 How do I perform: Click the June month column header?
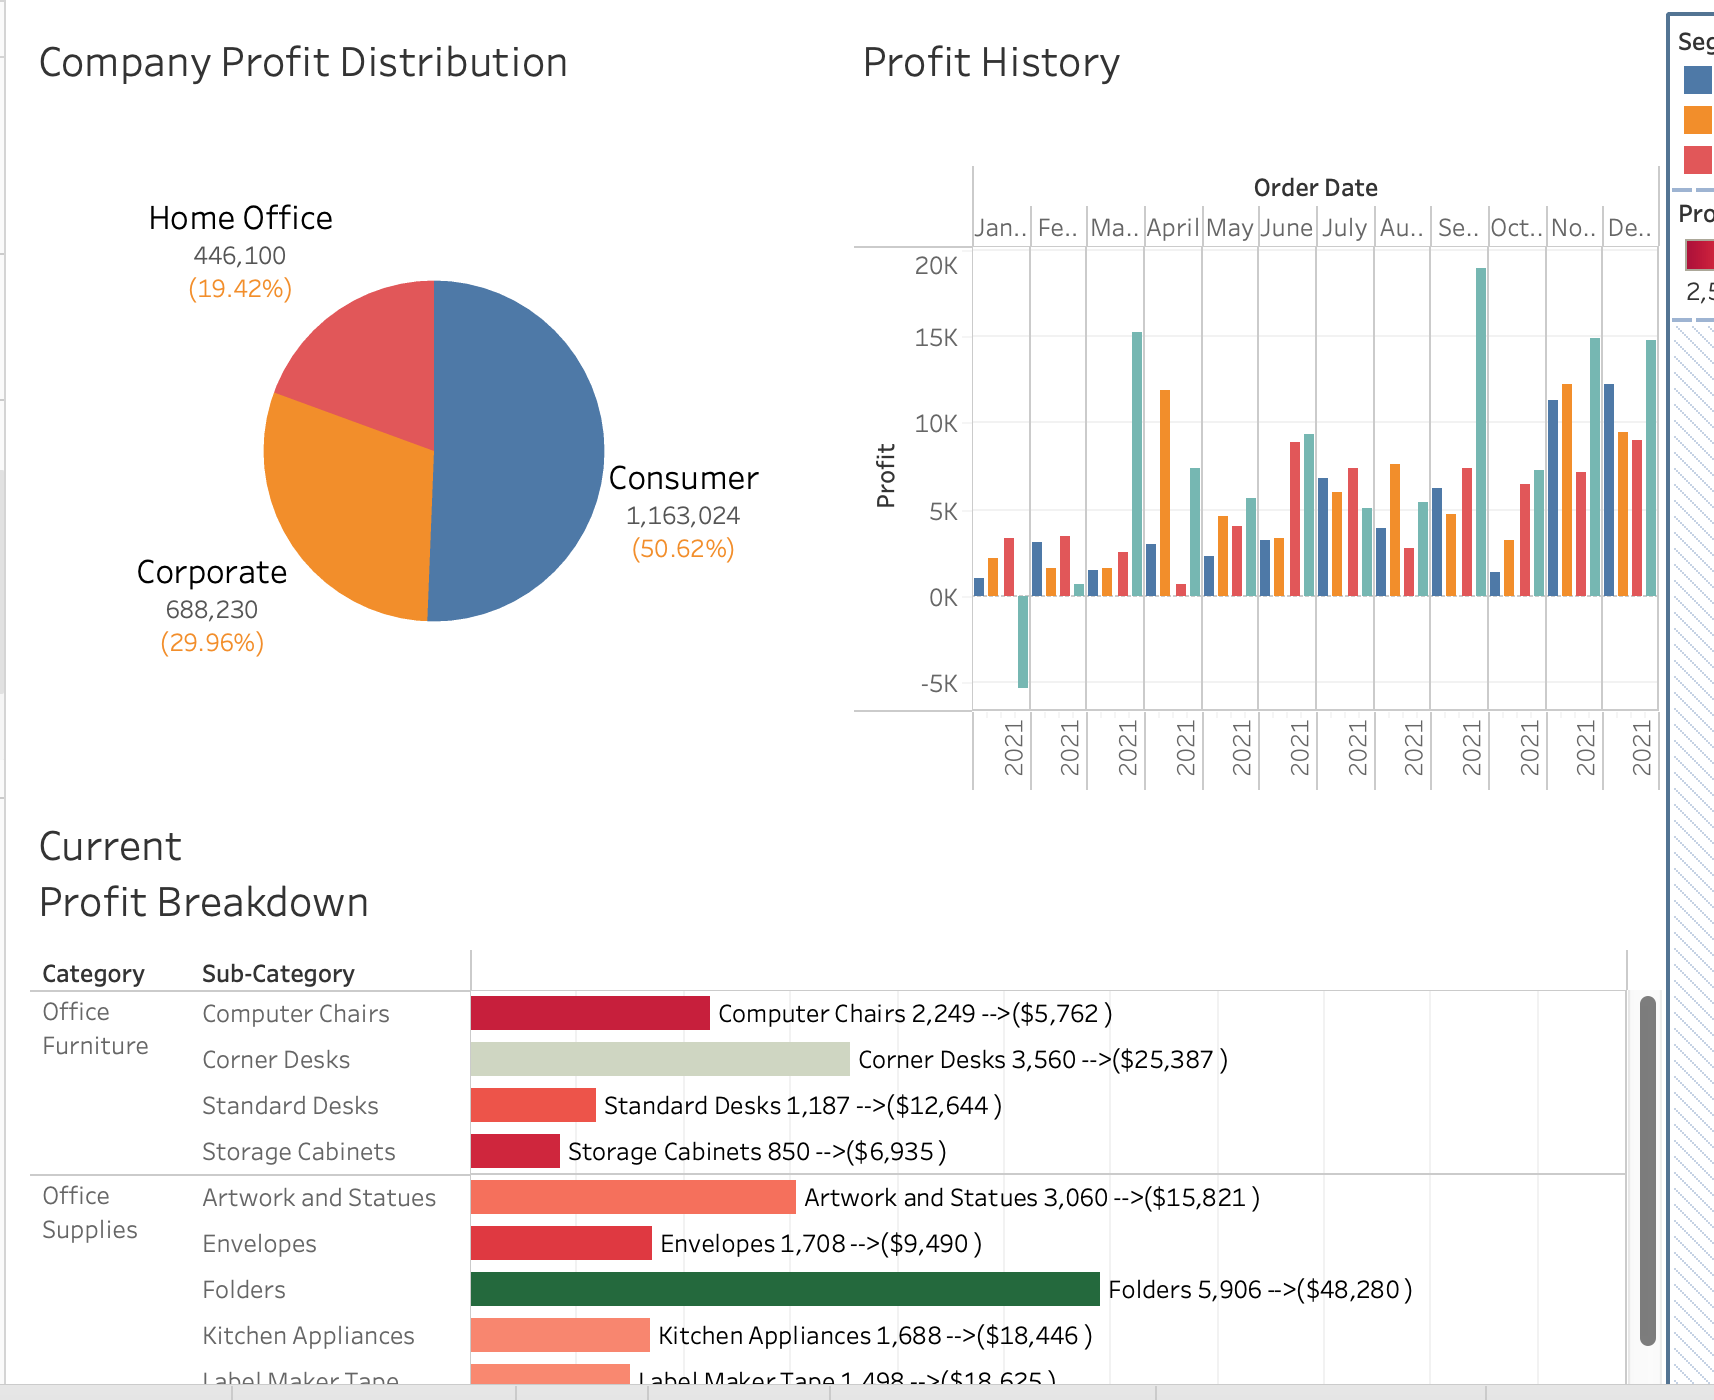click(1287, 228)
